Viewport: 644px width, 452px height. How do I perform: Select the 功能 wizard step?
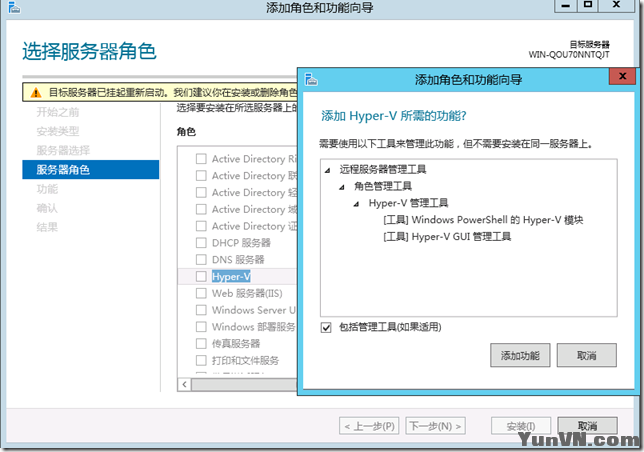tap(47, 189)
